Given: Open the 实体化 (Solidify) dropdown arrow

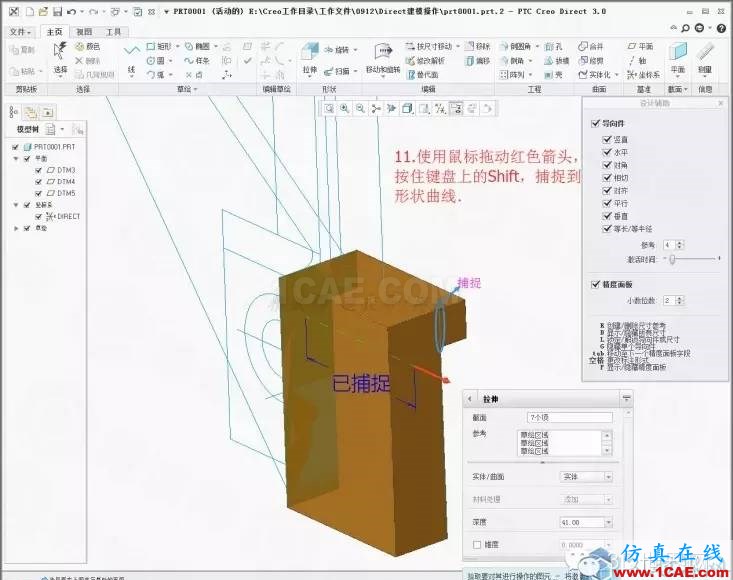Looking at the screenshot, I should tap(617, 75).
